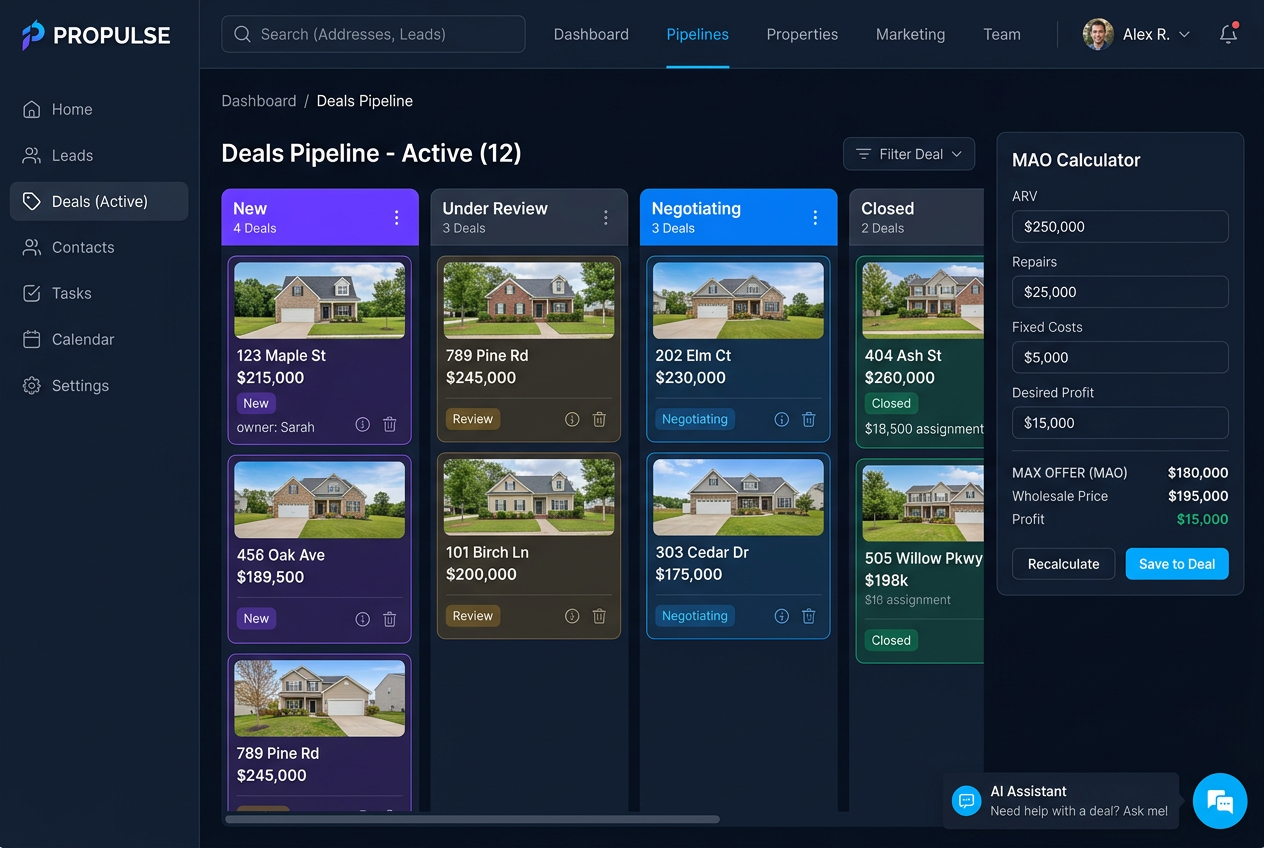This screenshot has width=1264, height=848.
Task: Click Alex R. profile avatar
Action: coord(1098,34)
